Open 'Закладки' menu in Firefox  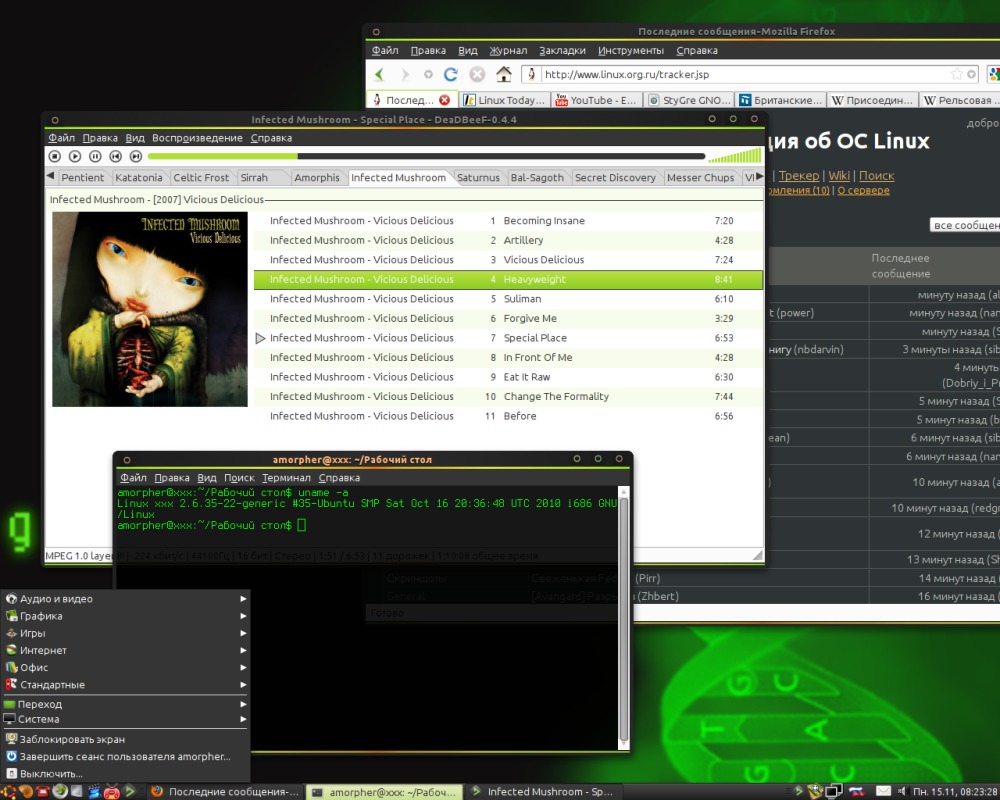562,50
